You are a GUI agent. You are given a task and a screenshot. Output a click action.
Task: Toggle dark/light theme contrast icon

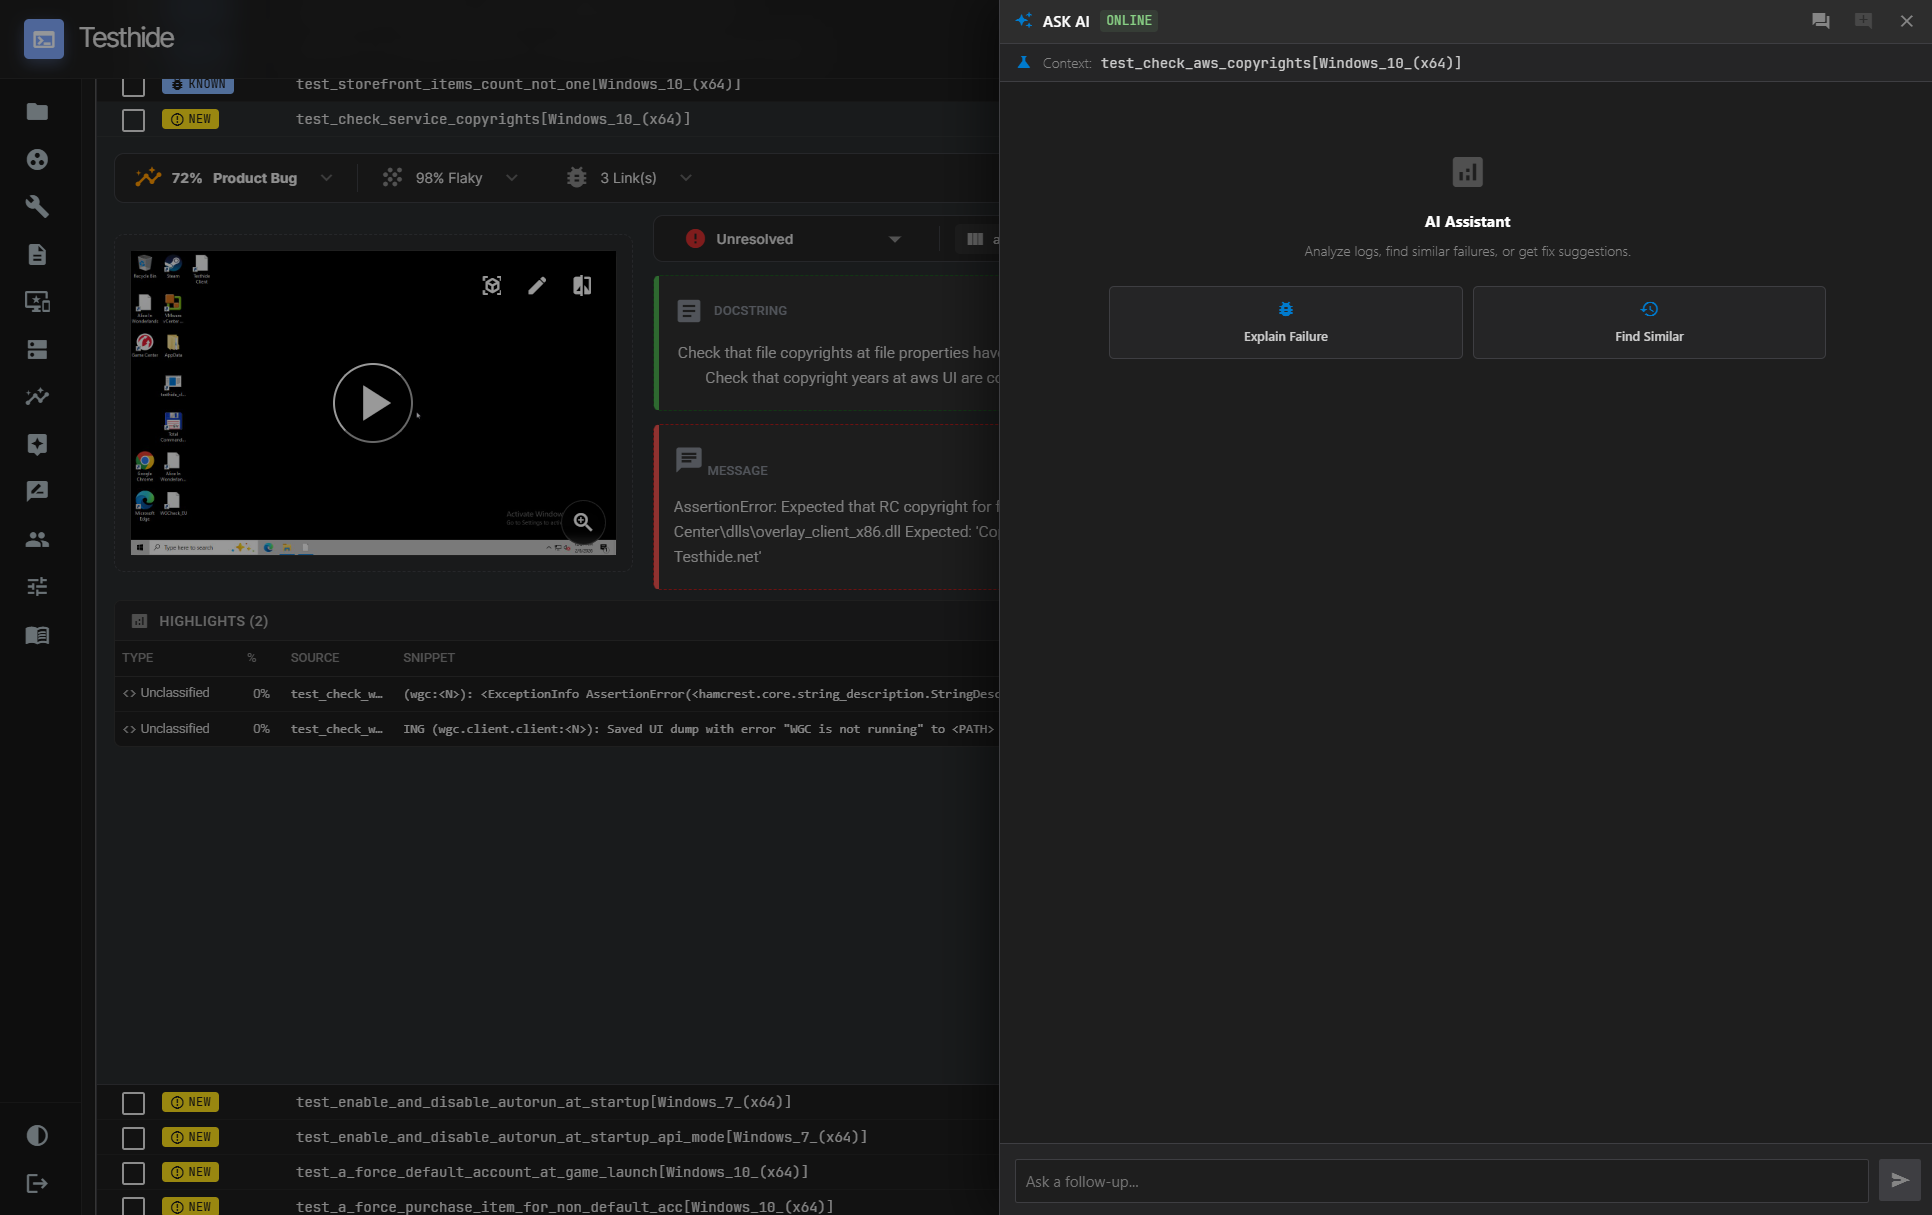tap(37, 1136)
